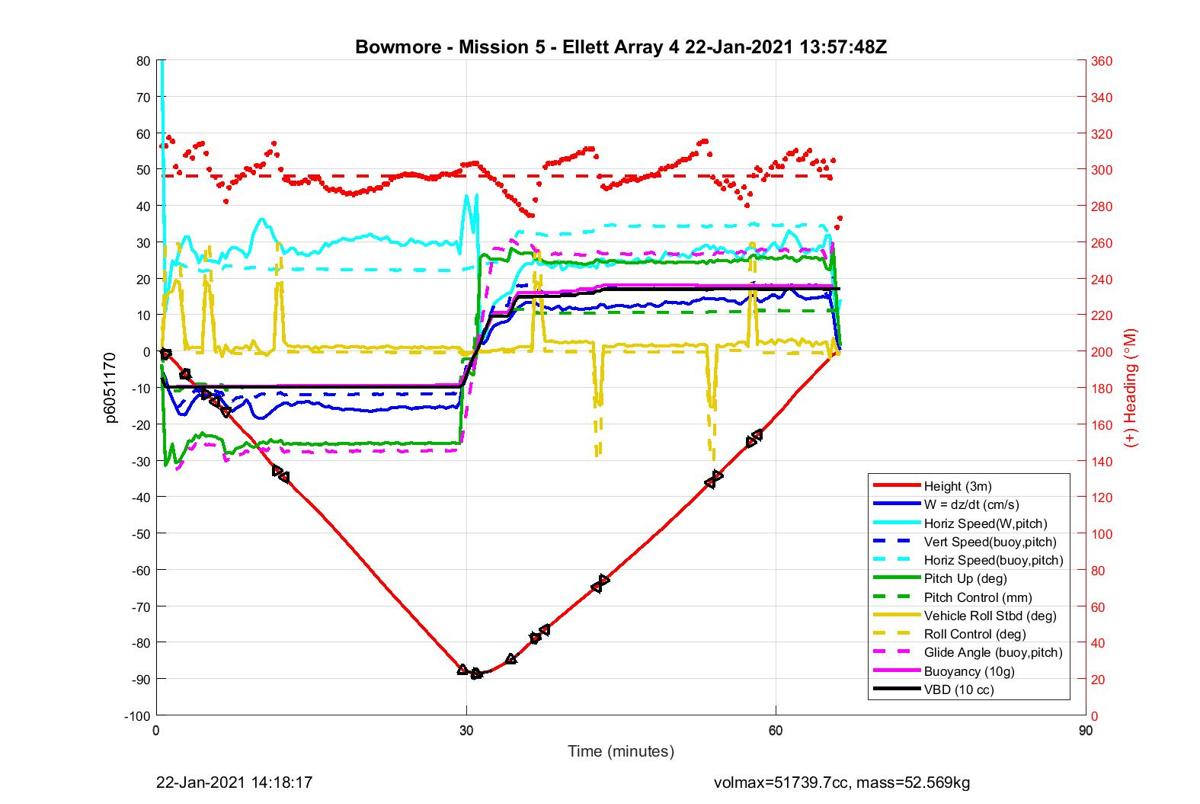Click the "Time (minutes)" x-axis label
The width and height of the screenshot is (1200, 804).
(x=620, y=751)
